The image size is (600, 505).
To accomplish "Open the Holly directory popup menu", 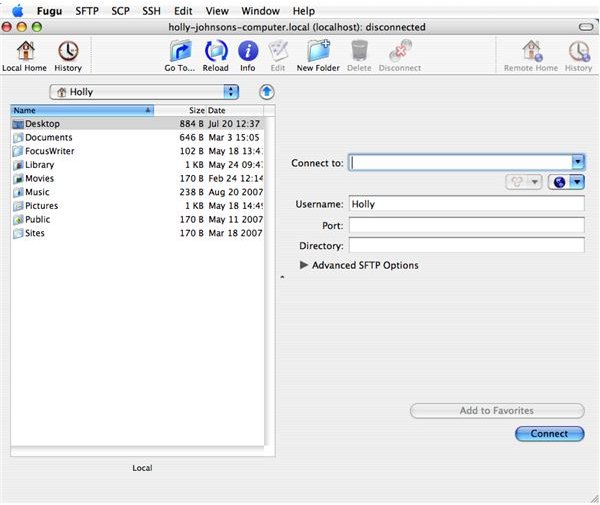I will tap(144, 92).
